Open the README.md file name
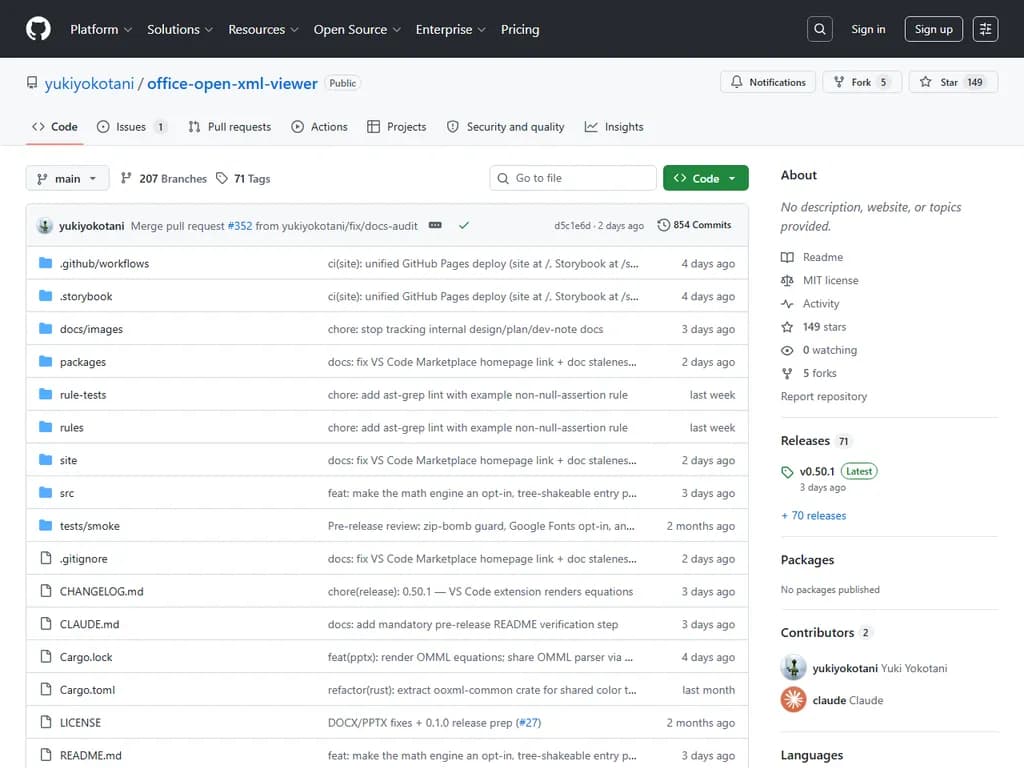 pyautogui.click(x=90, y=755)
